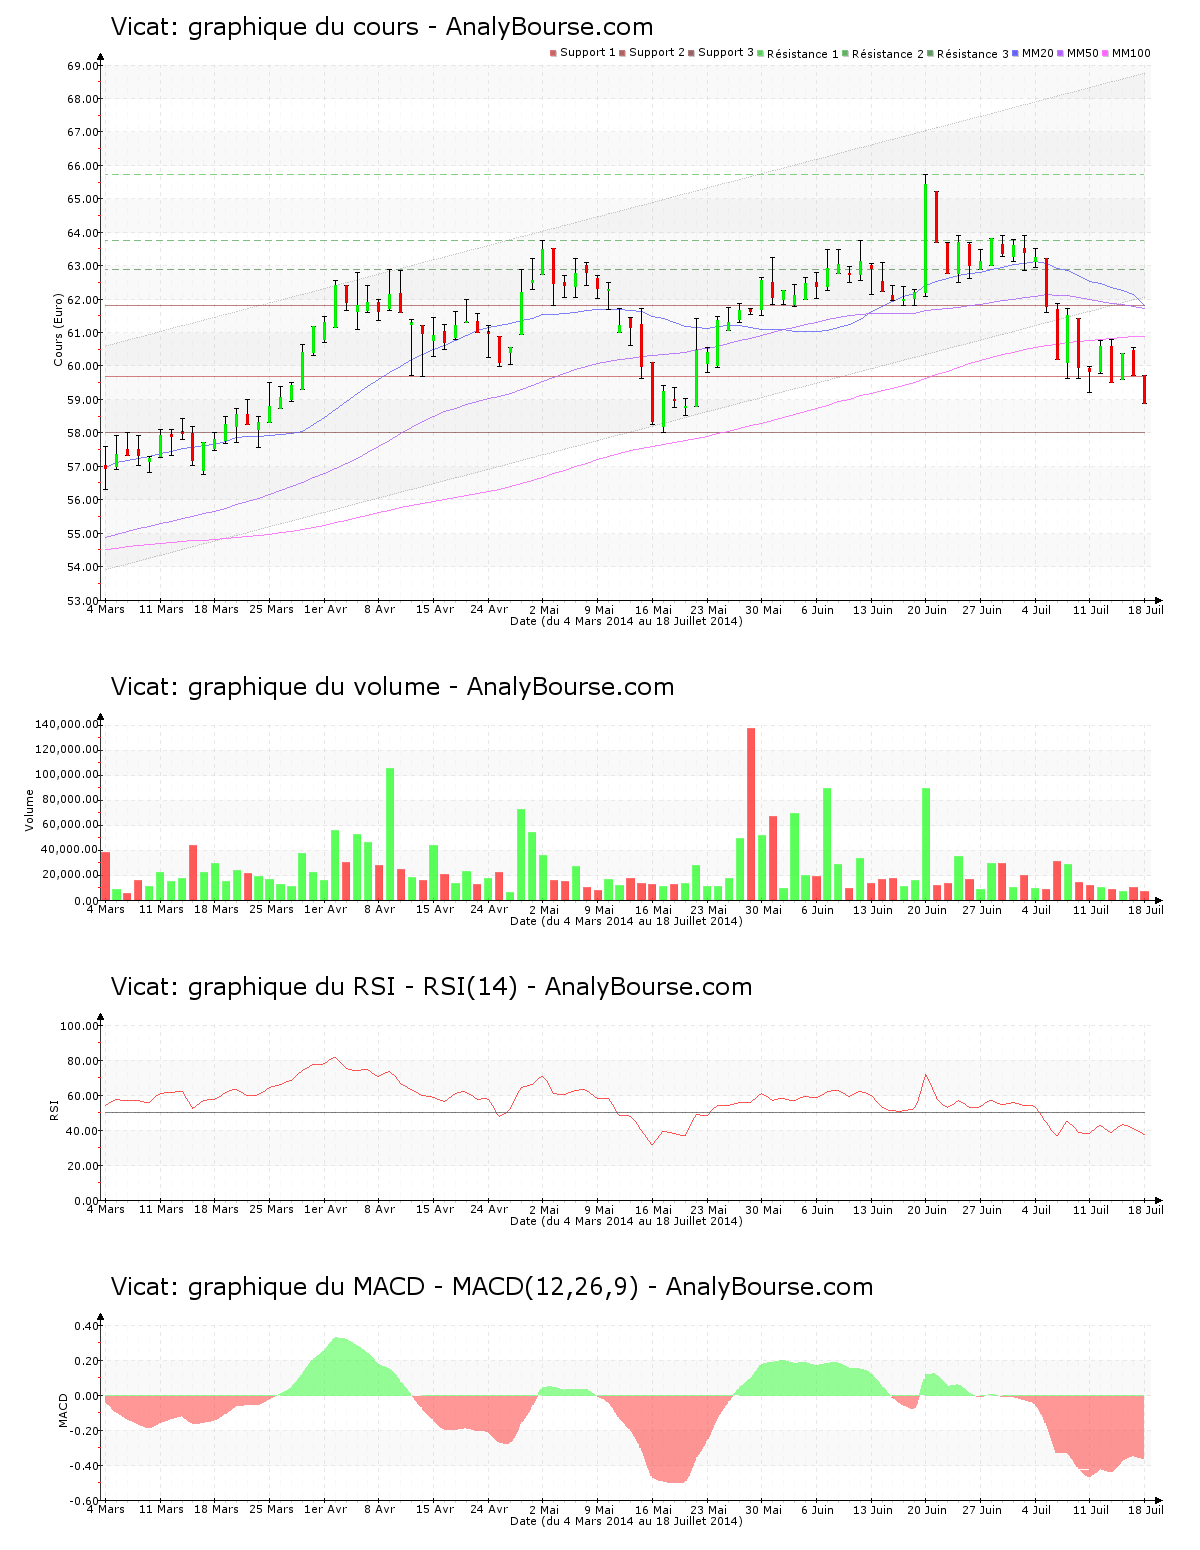
Task: Click the date range caption under the MACD chart
Action: pyautogui.click(x=626, y=1521)
